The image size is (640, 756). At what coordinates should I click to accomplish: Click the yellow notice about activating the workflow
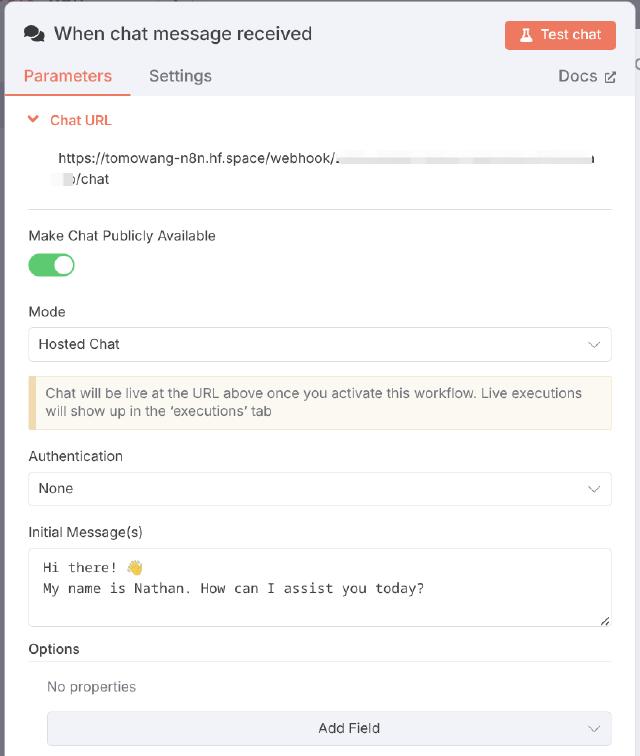point(319,402)
